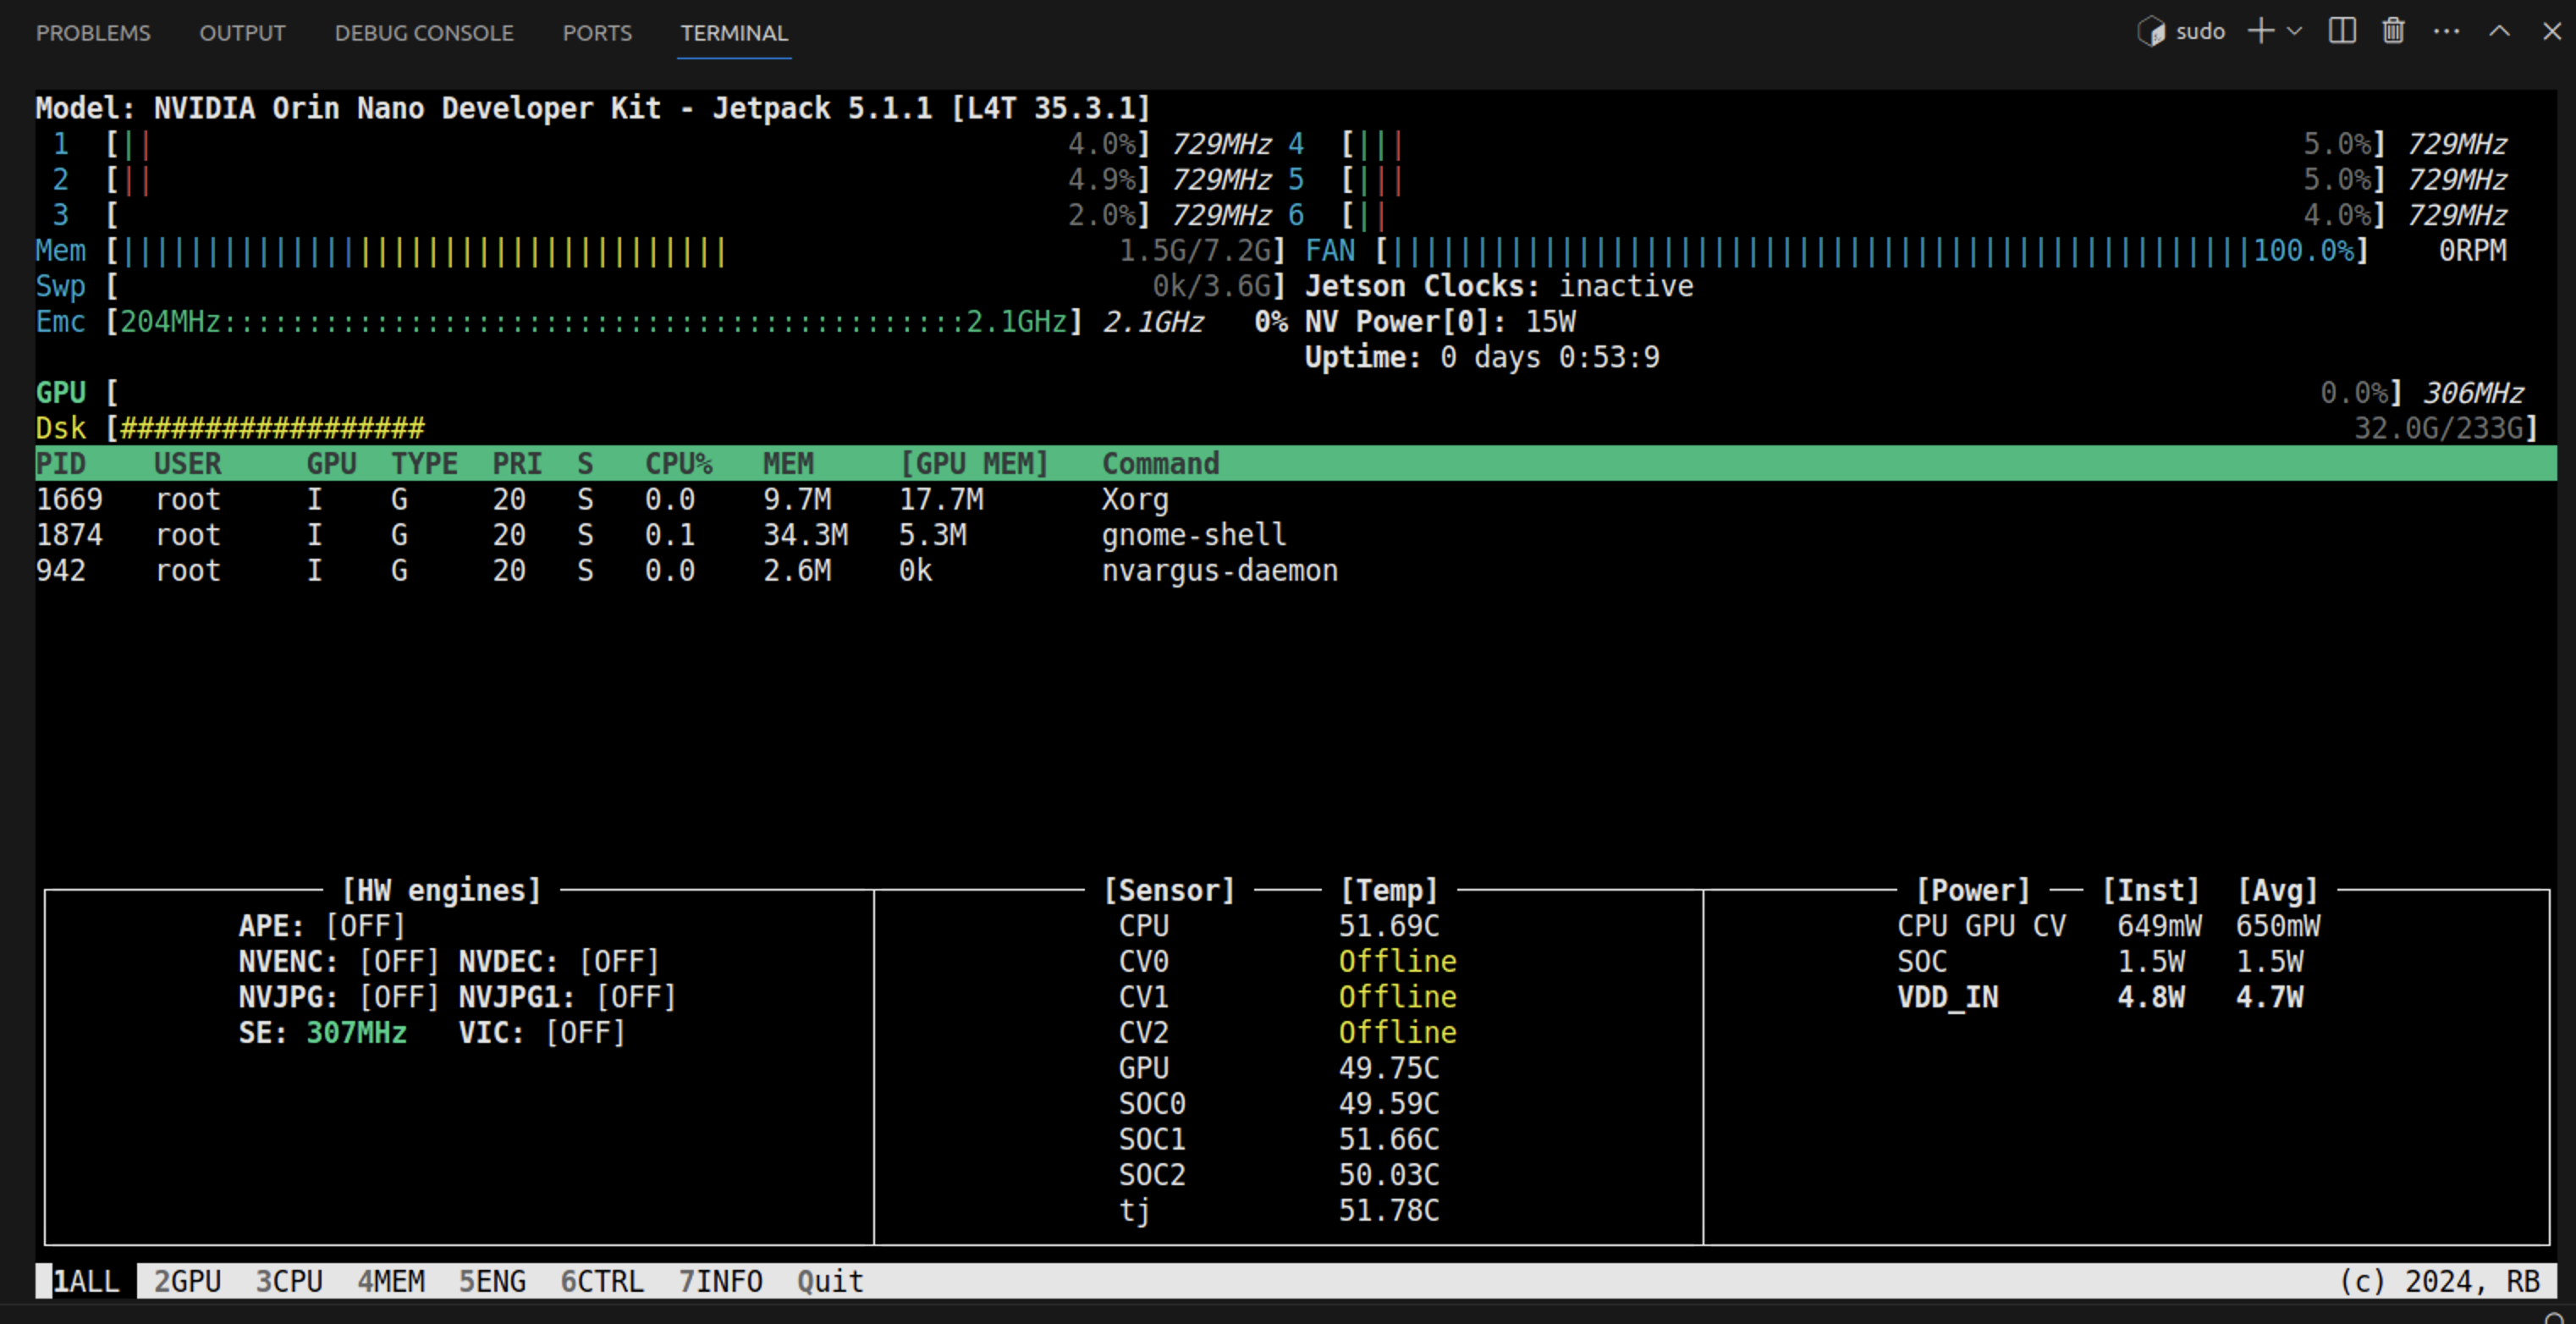Split the terminal with split icon
Screen dimensions: 2576x1324
[2342, 32]
